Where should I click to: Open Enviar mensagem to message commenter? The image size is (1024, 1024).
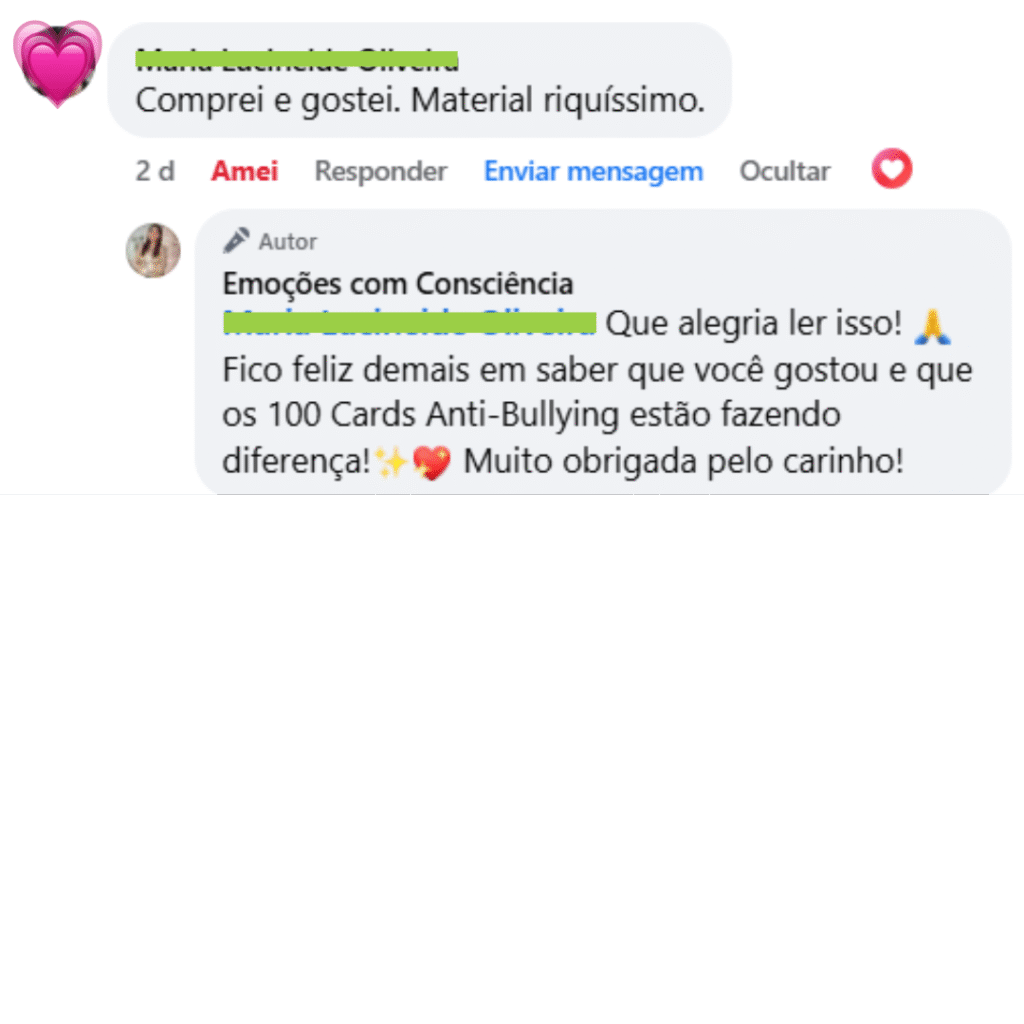click(593, 172)
